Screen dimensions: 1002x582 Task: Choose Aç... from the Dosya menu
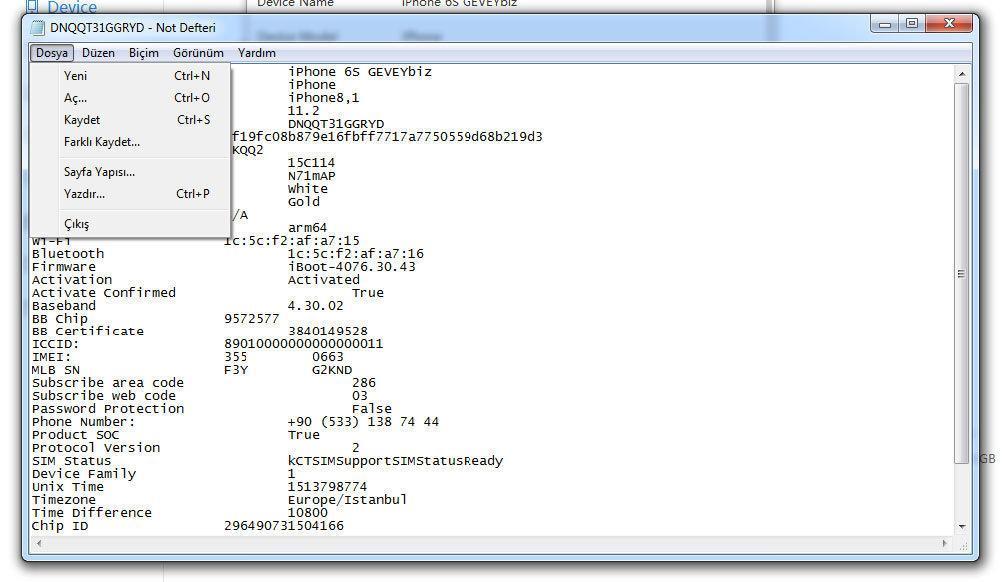(130, 98)
